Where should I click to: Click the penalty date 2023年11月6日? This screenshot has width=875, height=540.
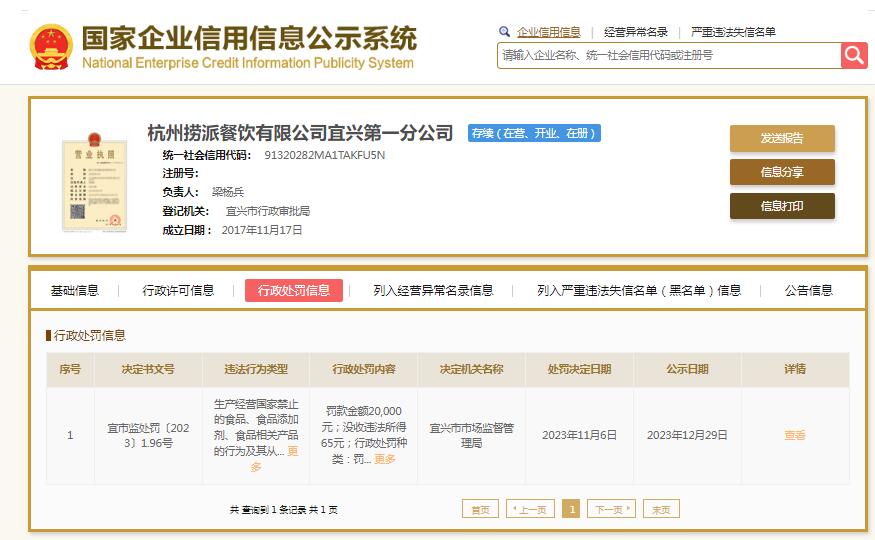point(579,435)
